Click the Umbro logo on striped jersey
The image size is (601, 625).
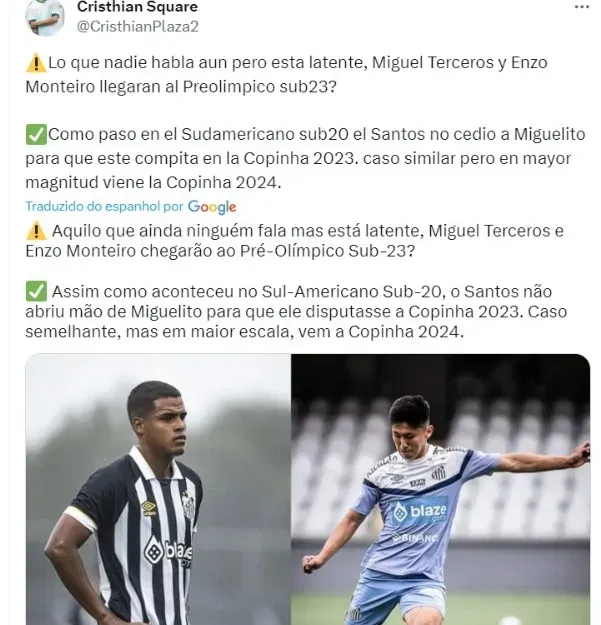pos(148,508)
